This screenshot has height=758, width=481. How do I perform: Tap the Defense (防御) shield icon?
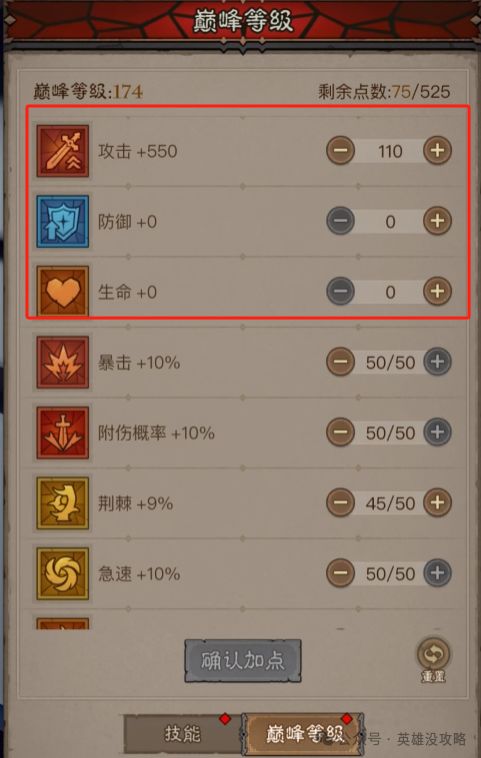(x=63, y=221)
